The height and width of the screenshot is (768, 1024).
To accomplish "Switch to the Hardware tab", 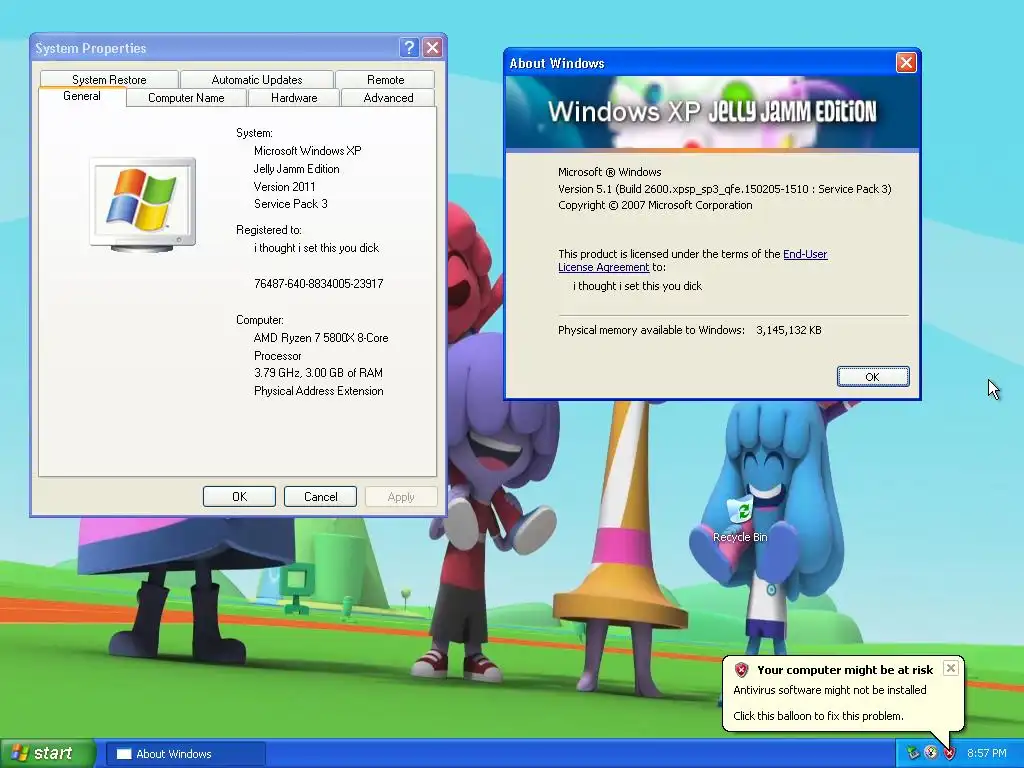I will [294, 98].
